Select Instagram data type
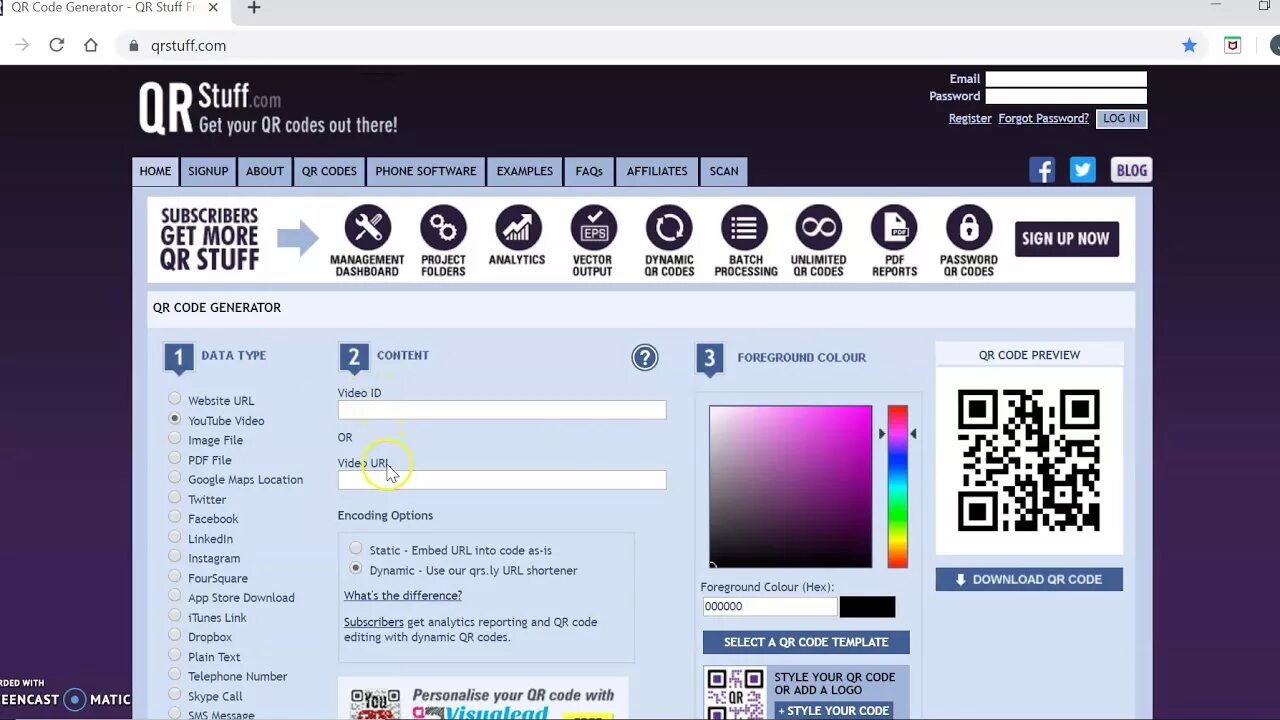1280x720 pixels. (175, 556)
